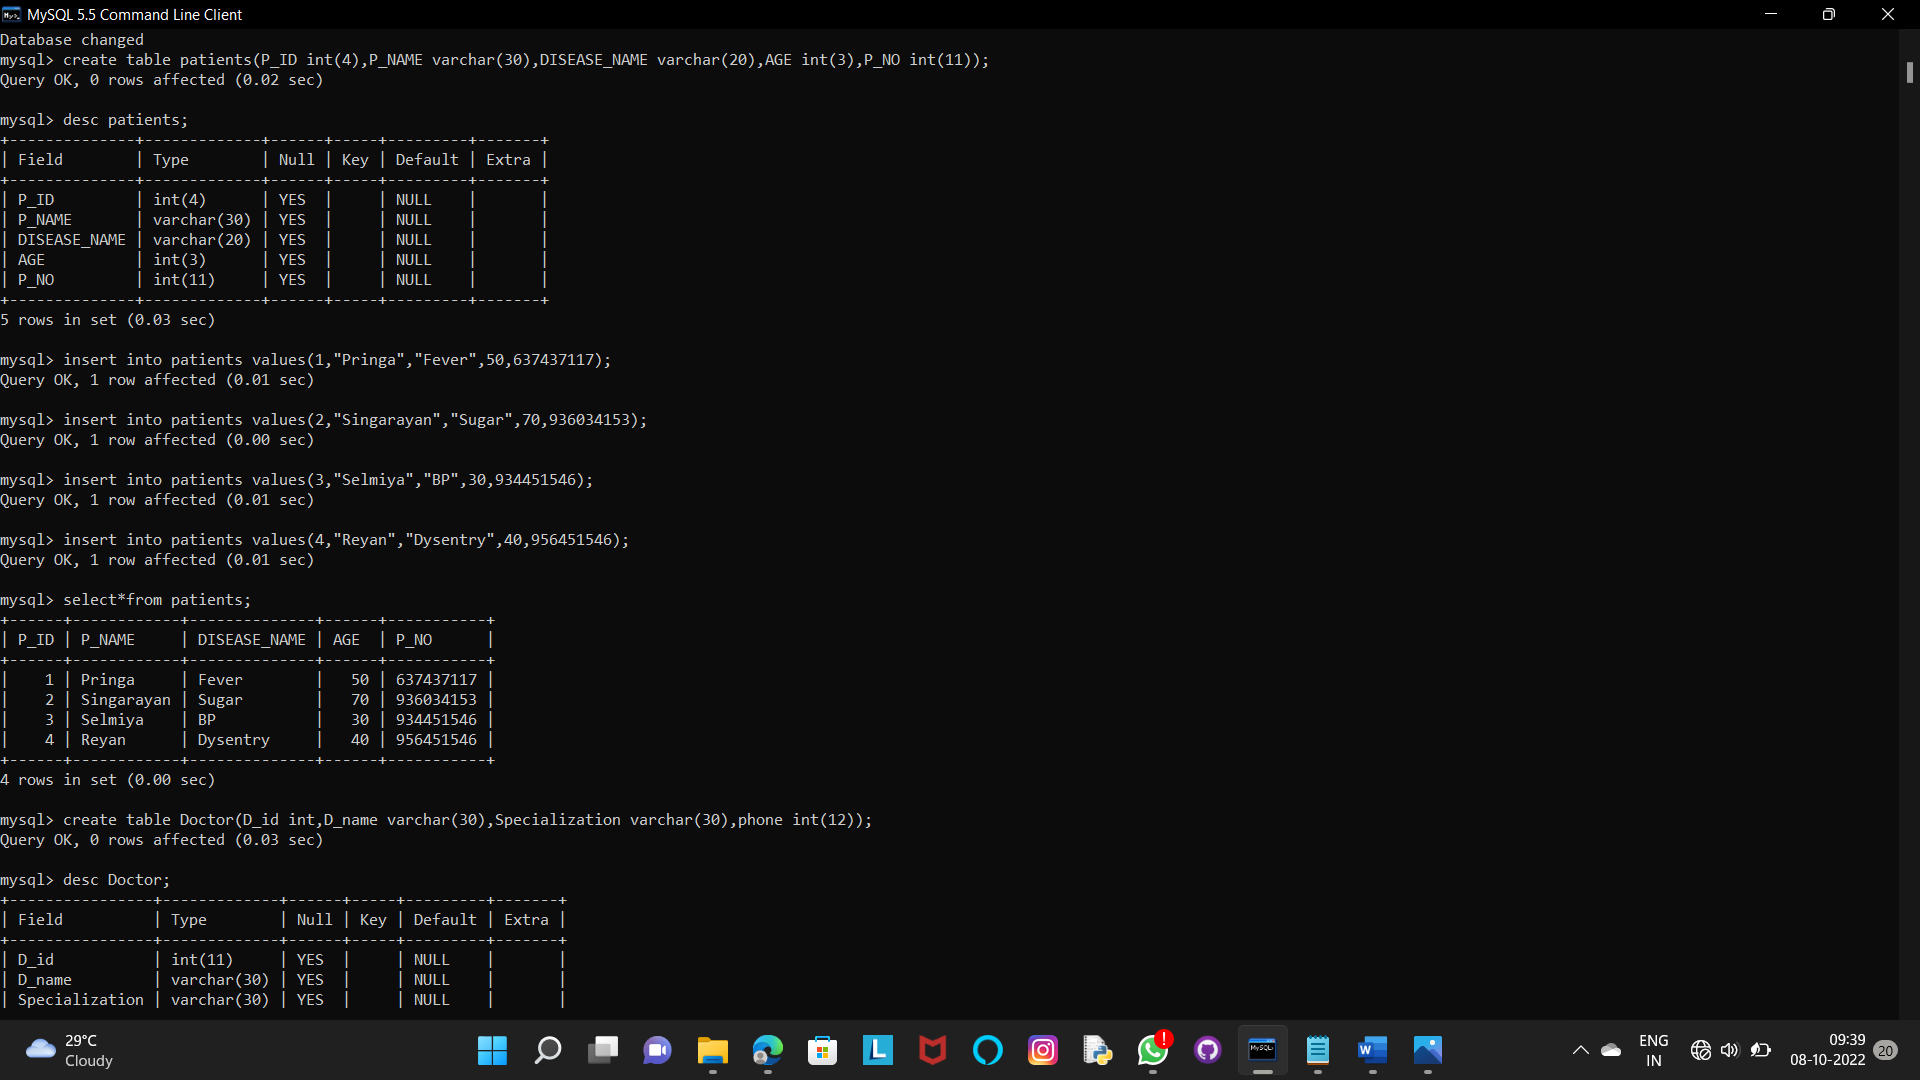Open the MySQL window system menu icon
The width and height of the screenshot is (1920, 1080).
tap(11, 14)
